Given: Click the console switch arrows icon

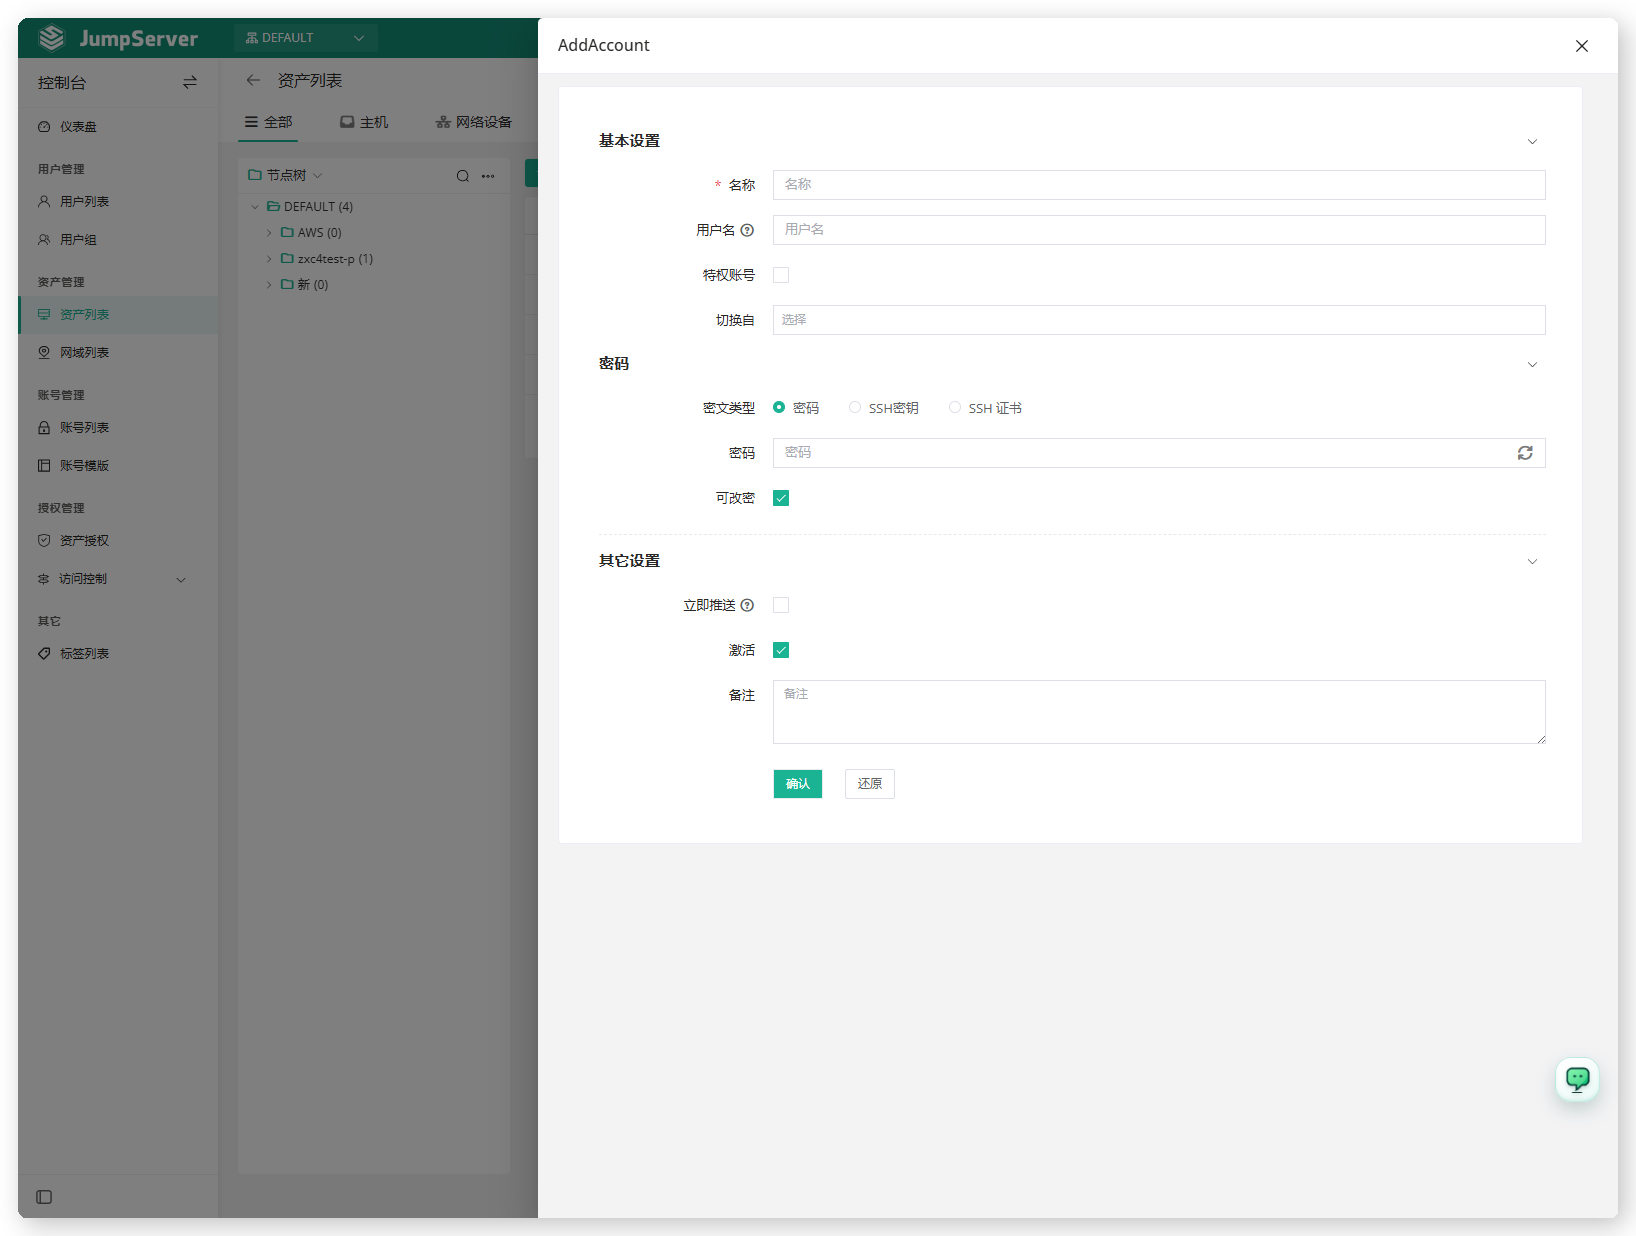Looking at the screenshot, I should [190, 82].
